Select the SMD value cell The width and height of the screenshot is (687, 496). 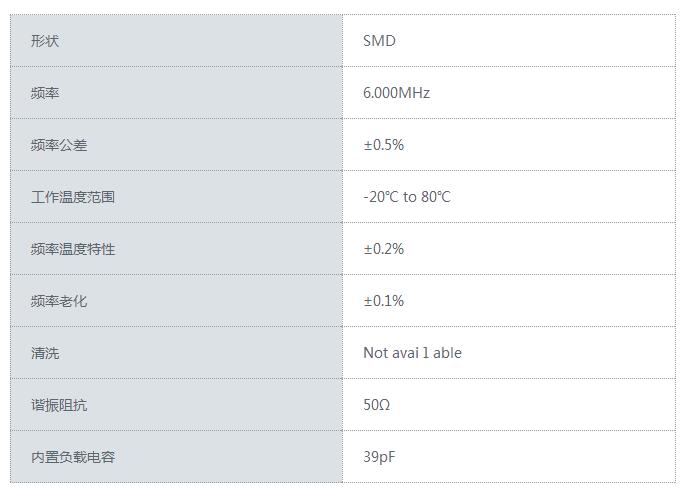379,41
